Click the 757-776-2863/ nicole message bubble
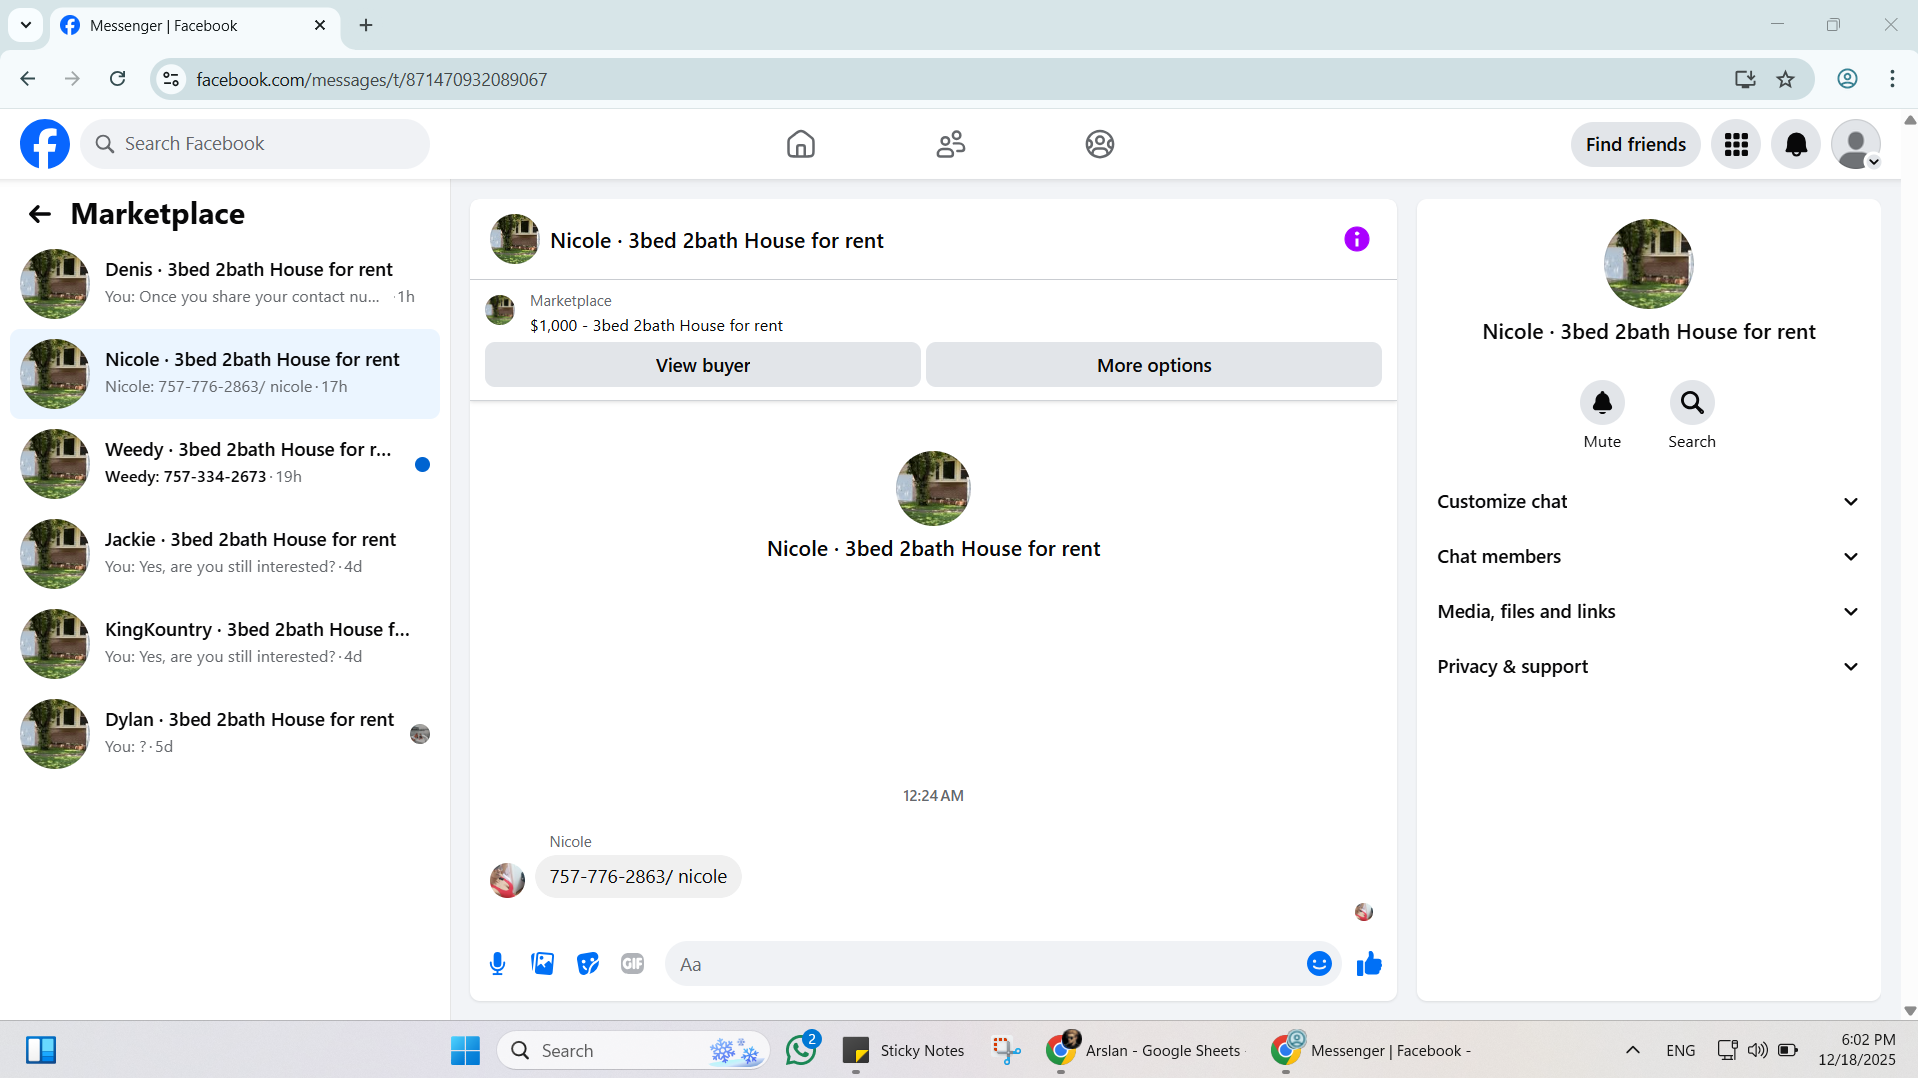Viewport: 1918px width, 1078px height. pos(638,877)
